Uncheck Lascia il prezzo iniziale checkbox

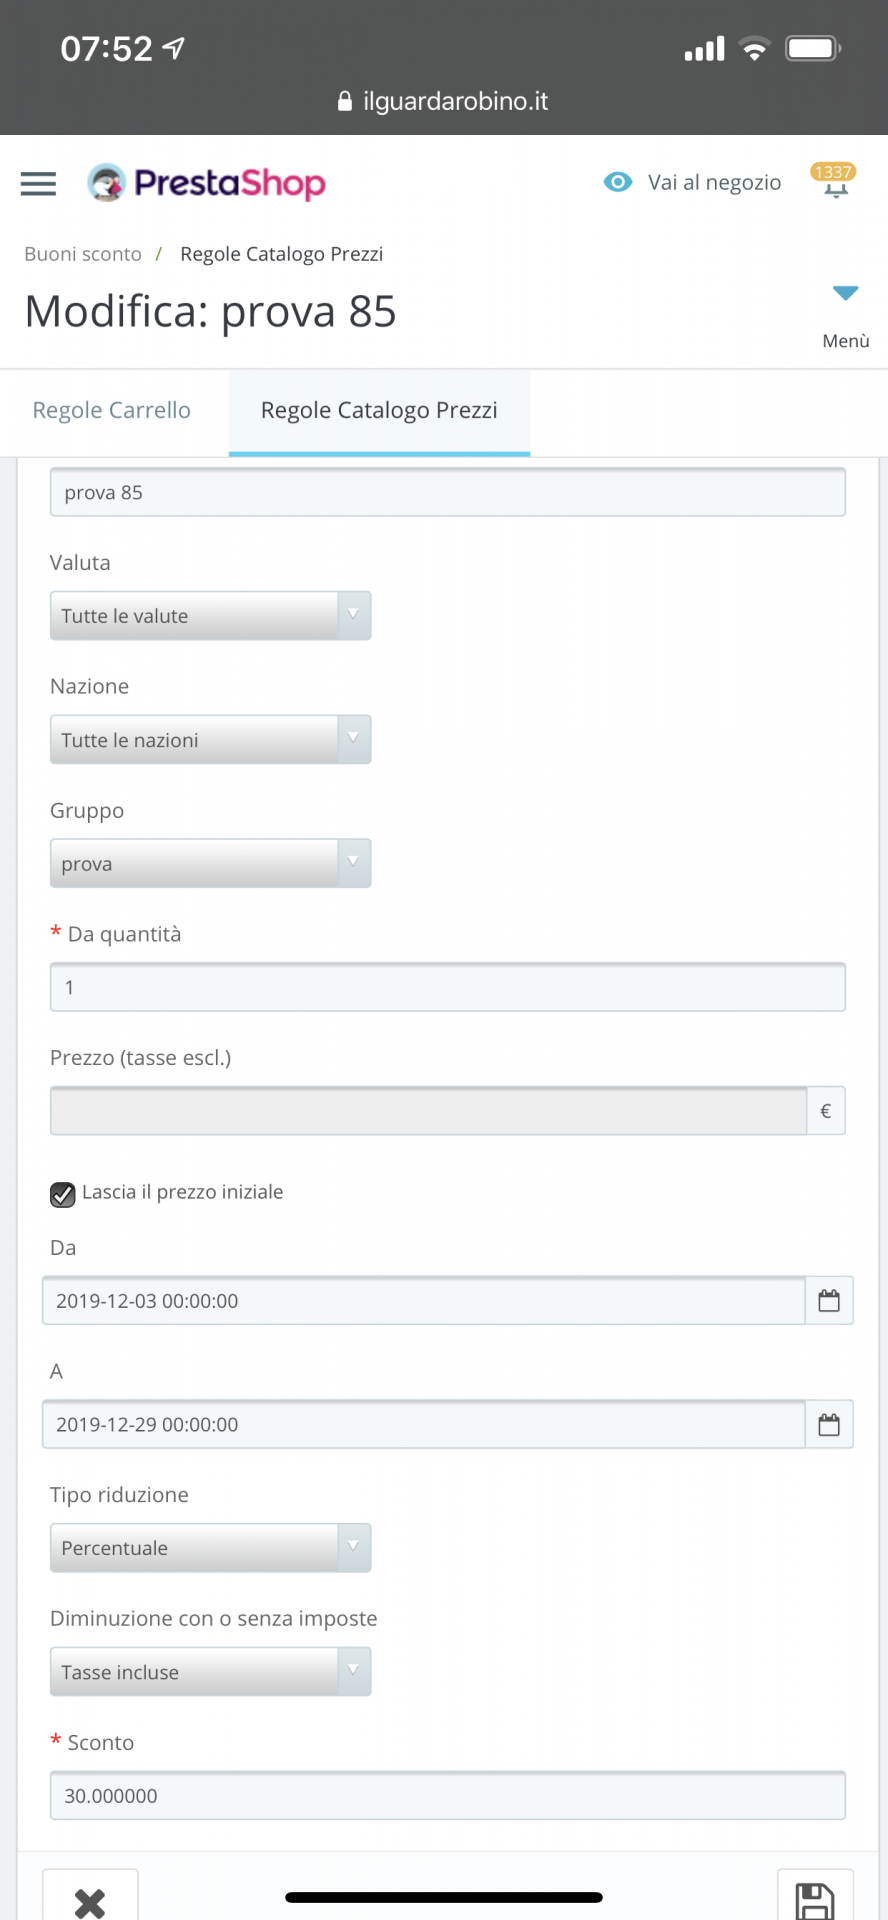tap(63, 1194)
